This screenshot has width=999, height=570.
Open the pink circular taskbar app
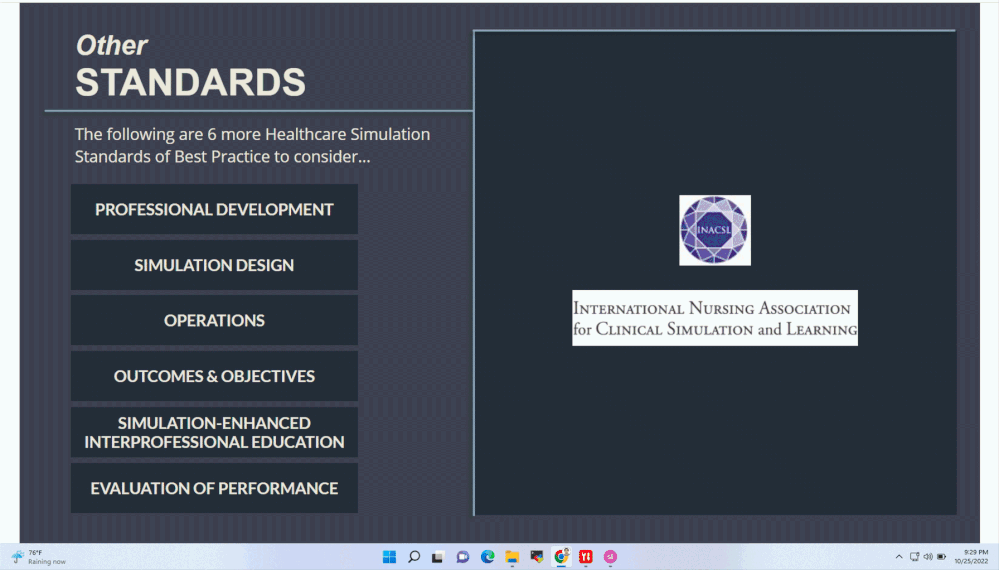coord(610,557)
